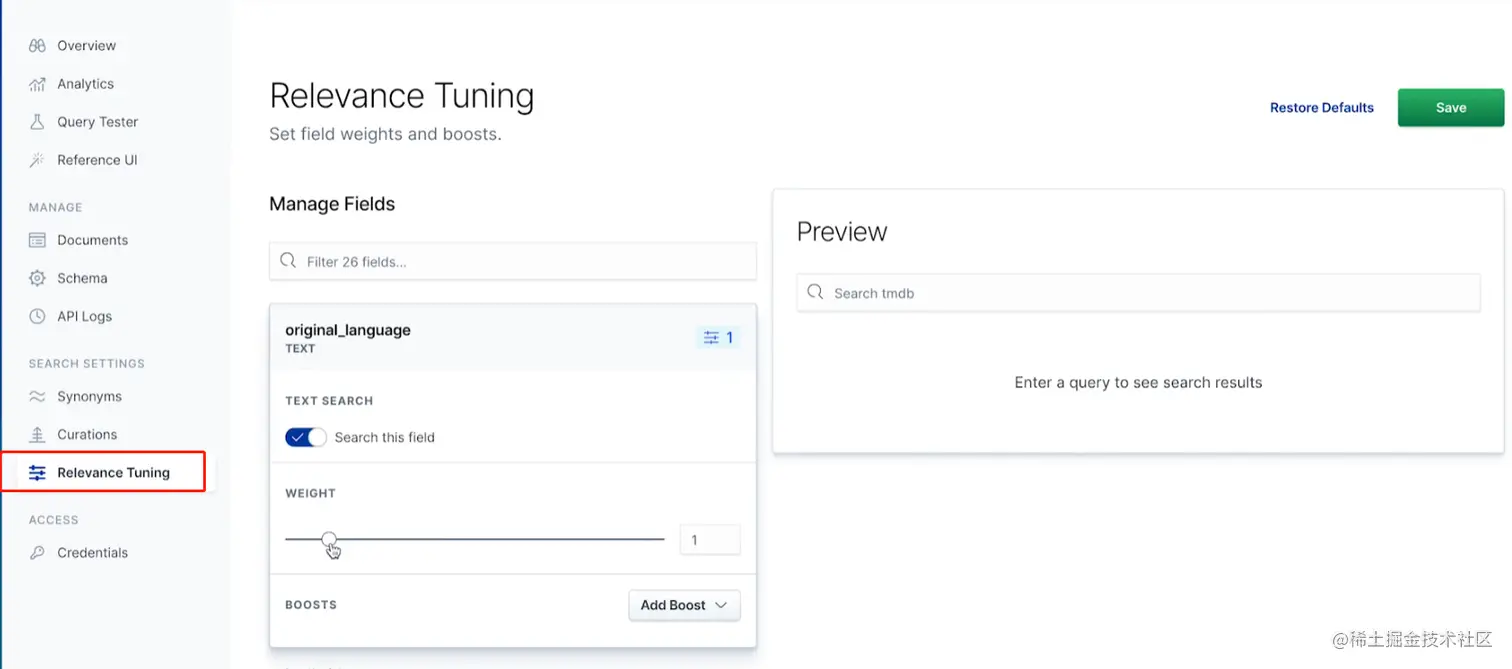Screen dimensions: 1512x669
Task: Click the magnifier icon in Filter fields box
Action: 288,261
